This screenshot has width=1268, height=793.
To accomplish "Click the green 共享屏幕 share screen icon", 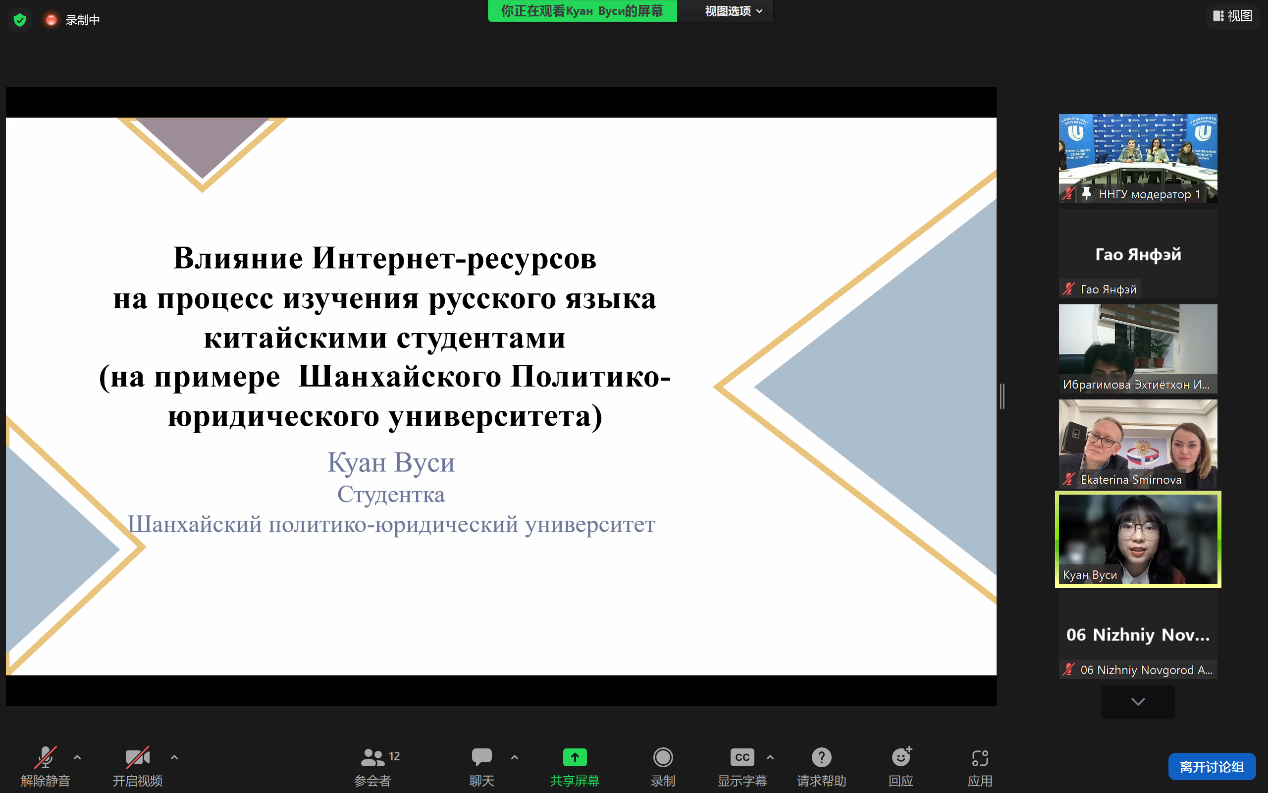I will click(575, 757).
